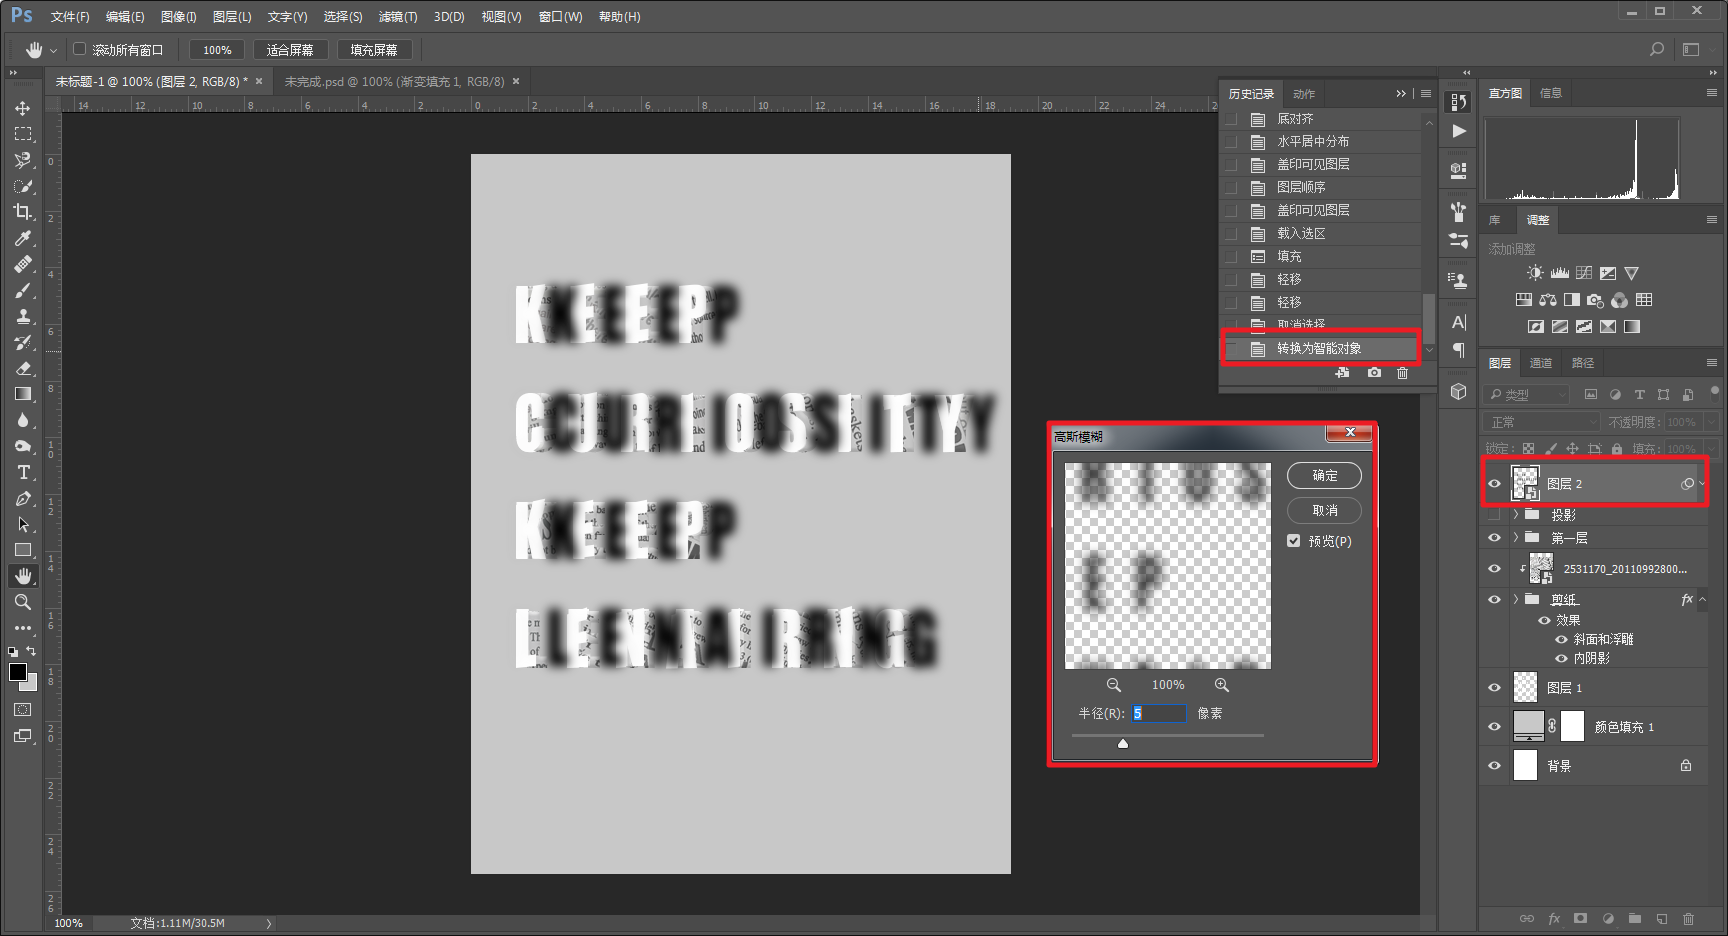Select the Rectangular Marquee tool
This screenshot has width=1728, height=936.
(23, 134)
